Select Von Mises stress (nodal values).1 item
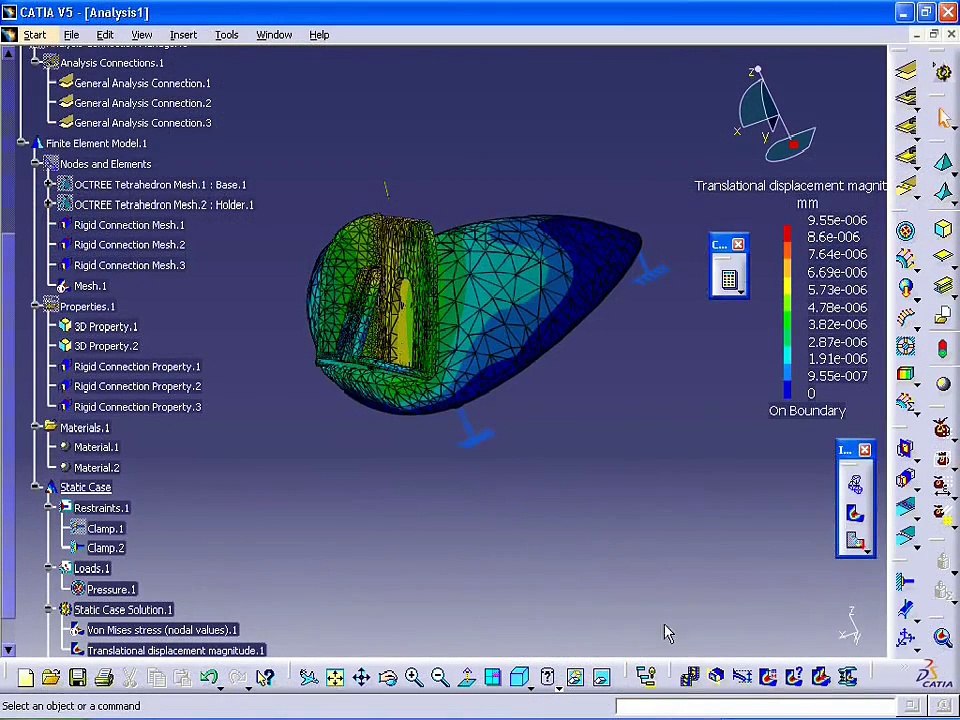960x720 pixels. click(162, 630)
